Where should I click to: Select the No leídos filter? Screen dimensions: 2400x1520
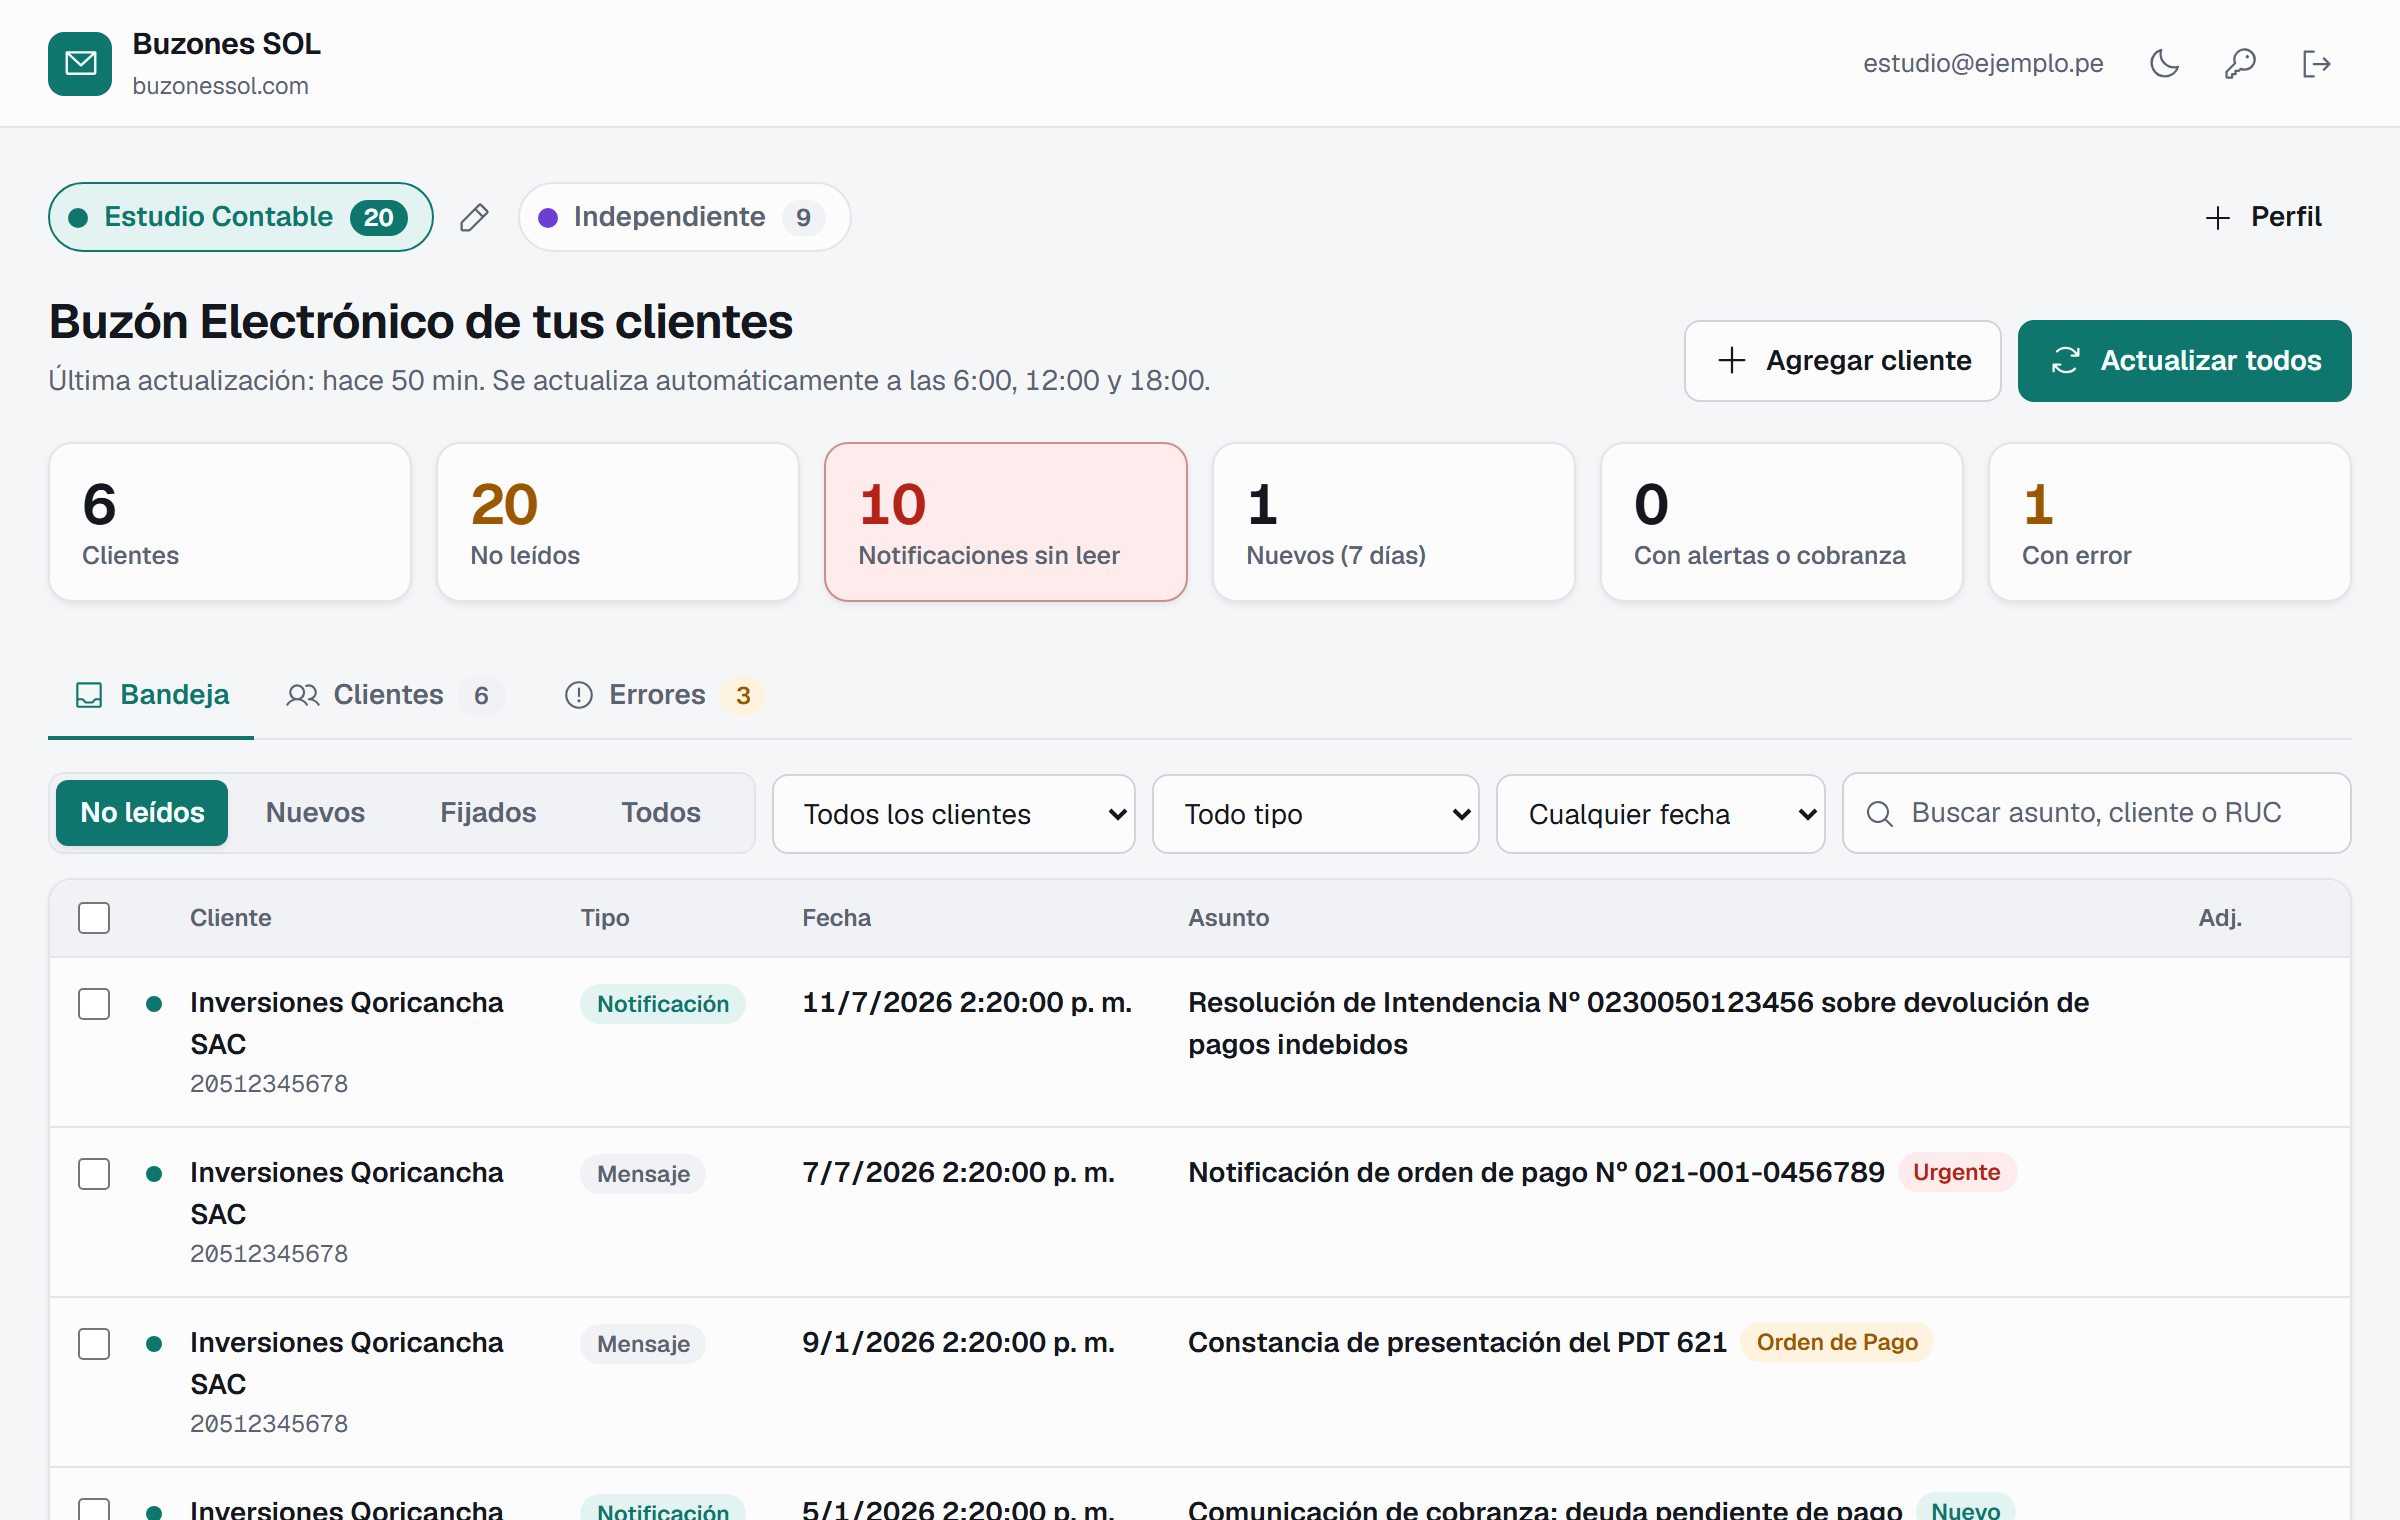pos(142,813)
